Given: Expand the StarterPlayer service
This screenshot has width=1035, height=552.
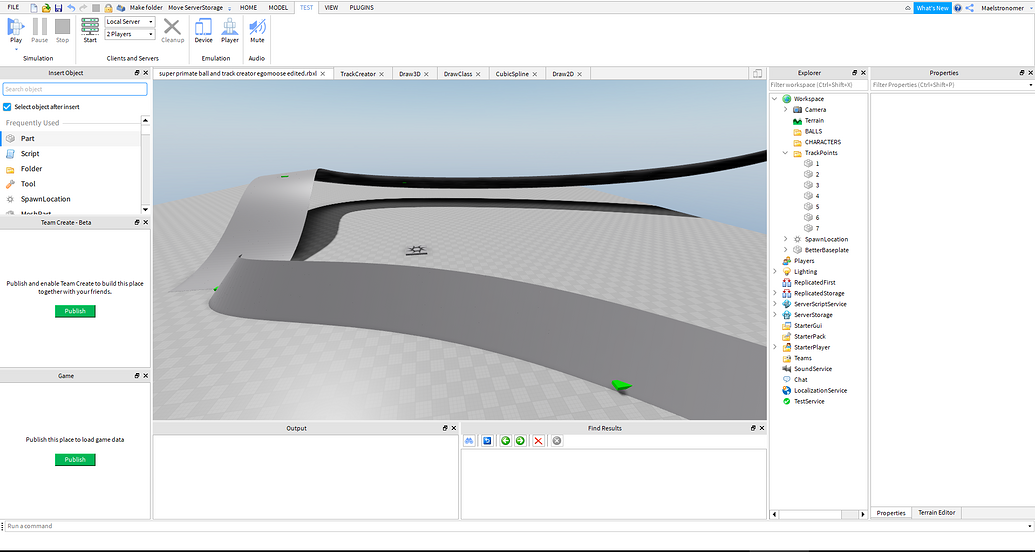Looking at the screenshot, I should (774, 347).
